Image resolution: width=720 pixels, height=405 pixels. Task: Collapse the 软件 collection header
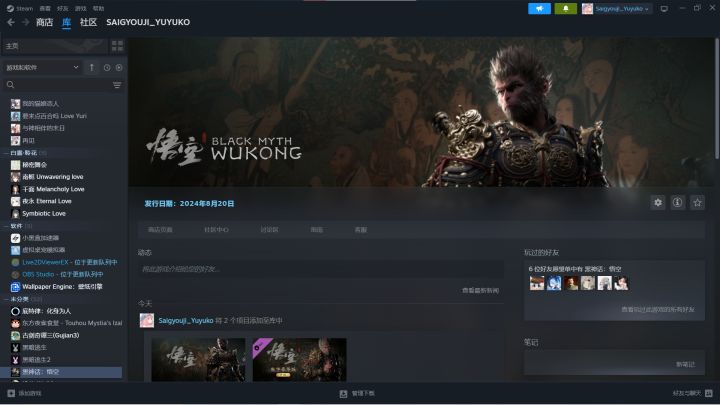(17, 226)
